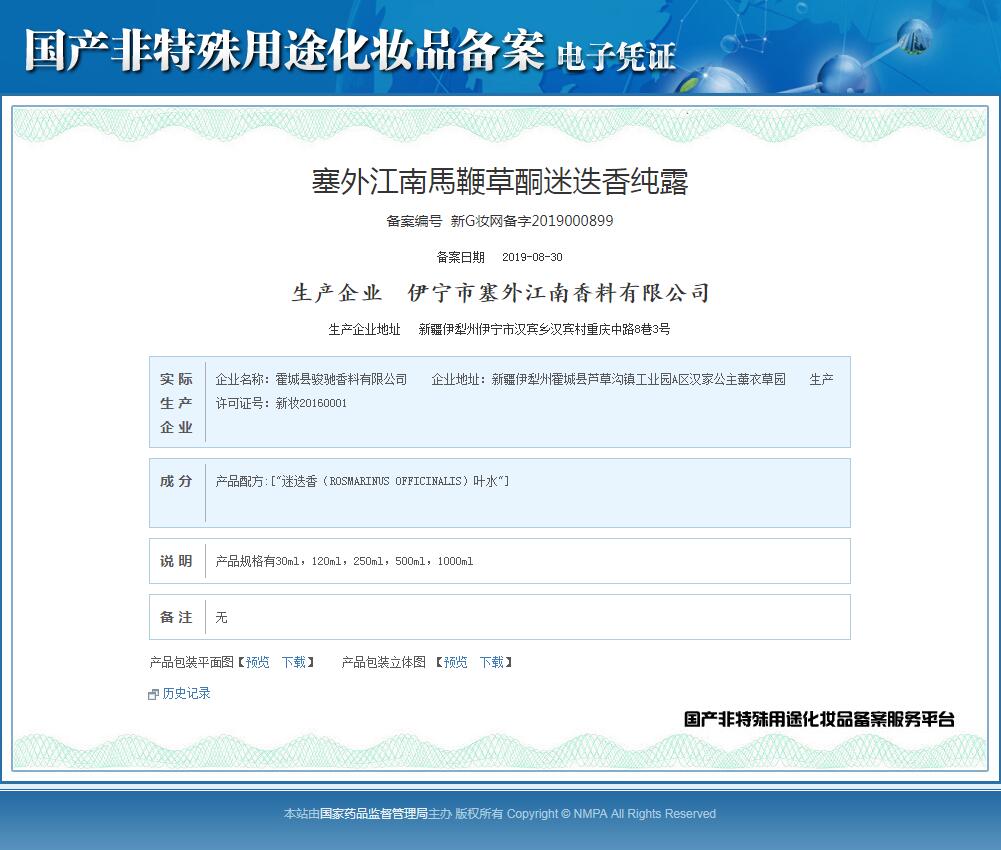Preview the 产品包装立体图 image
1001x850 pixels.
point(455,662)
